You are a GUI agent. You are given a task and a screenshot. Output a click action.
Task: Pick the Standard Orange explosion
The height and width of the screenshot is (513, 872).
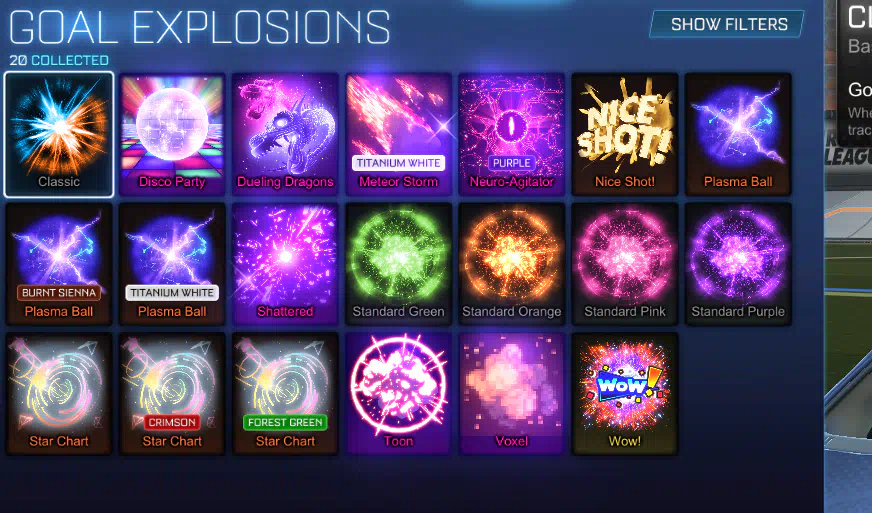(x=512, y=264)
